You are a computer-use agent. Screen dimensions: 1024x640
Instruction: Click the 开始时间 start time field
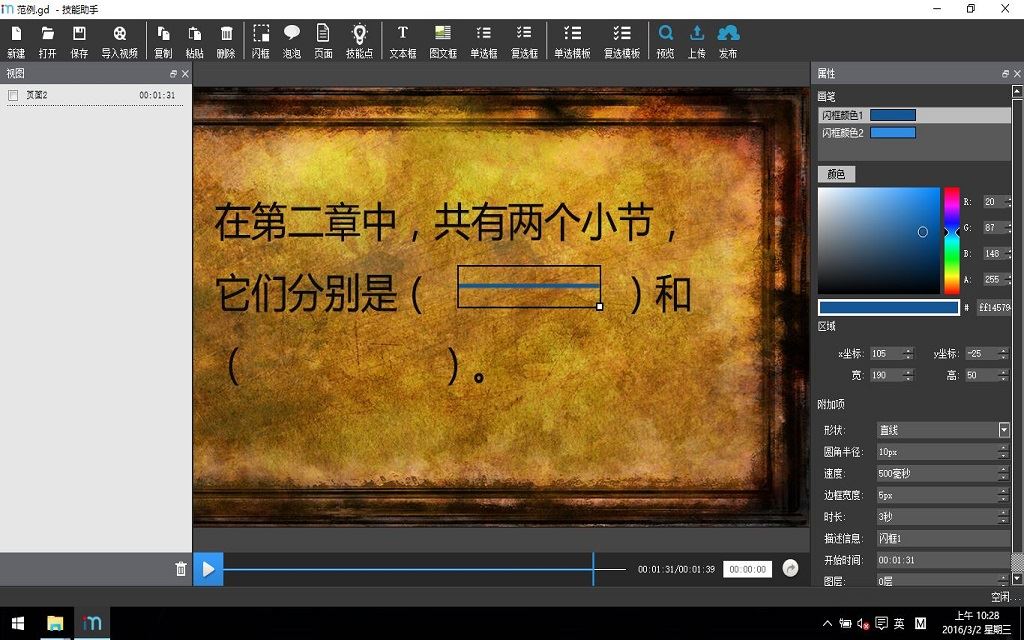[x=943, y=560]
